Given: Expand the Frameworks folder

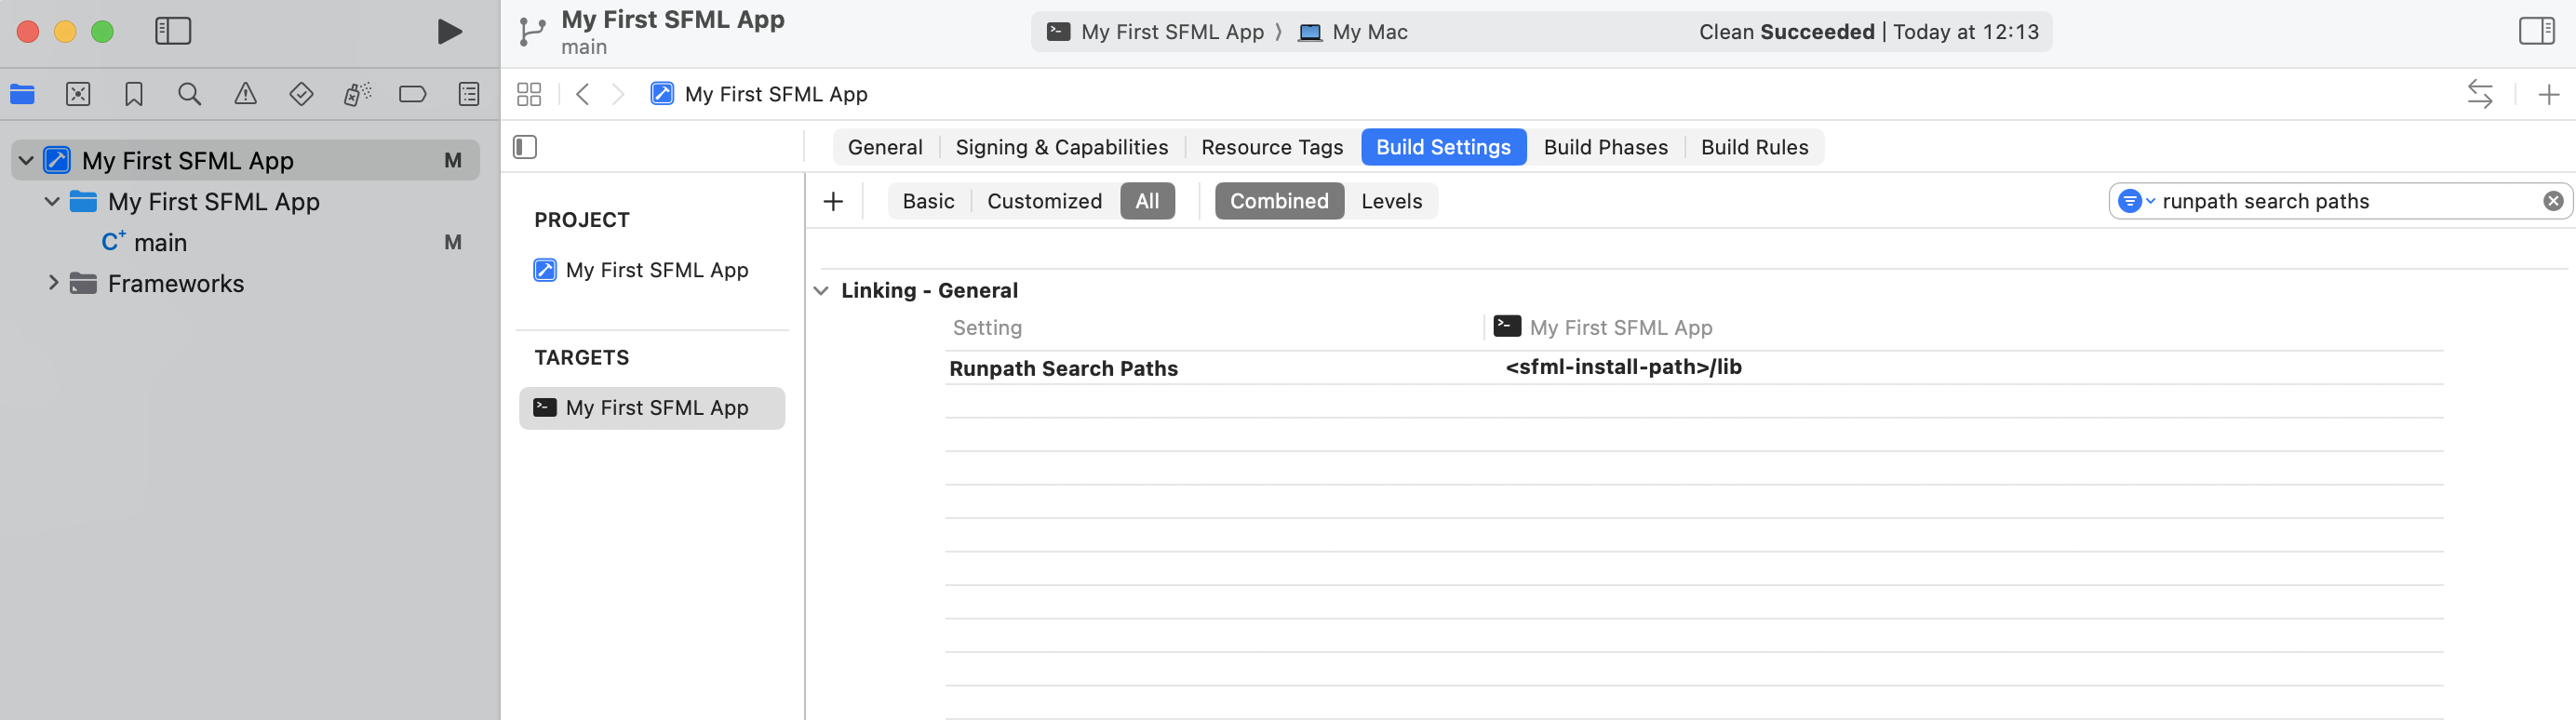Looking at the screenshot, I should (54, 283).
